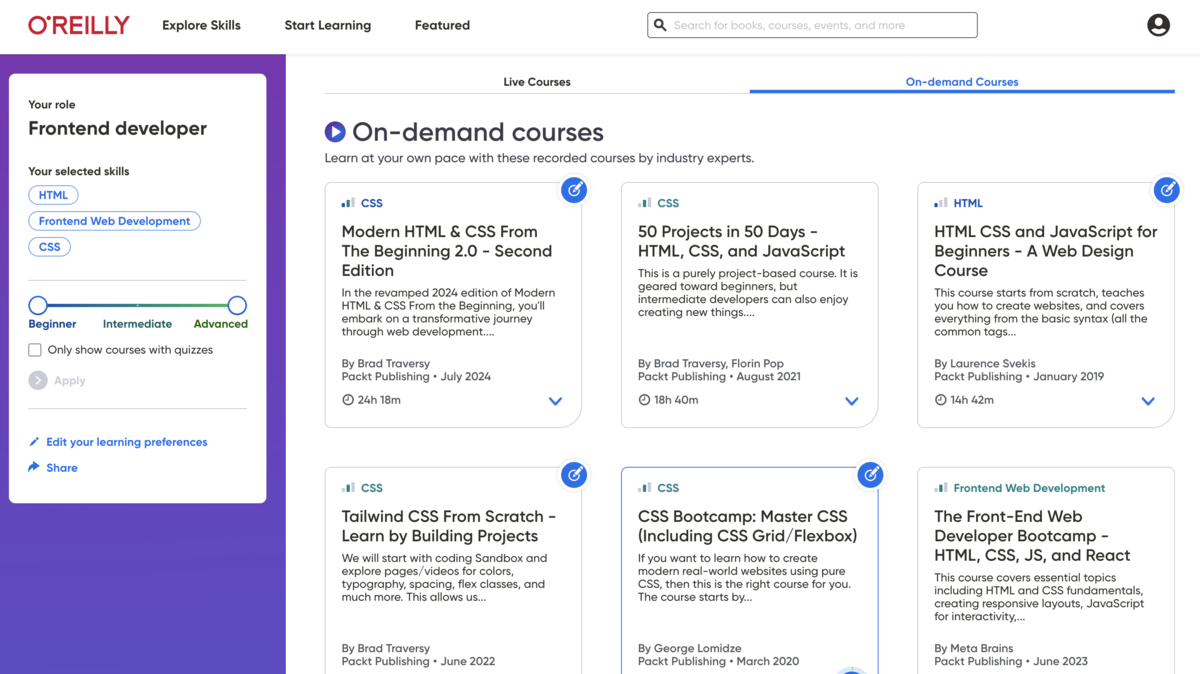Viewport: 1200px width, 674px height.
Task: Click the Beginner level label
Action: click(x=52, y=324)
